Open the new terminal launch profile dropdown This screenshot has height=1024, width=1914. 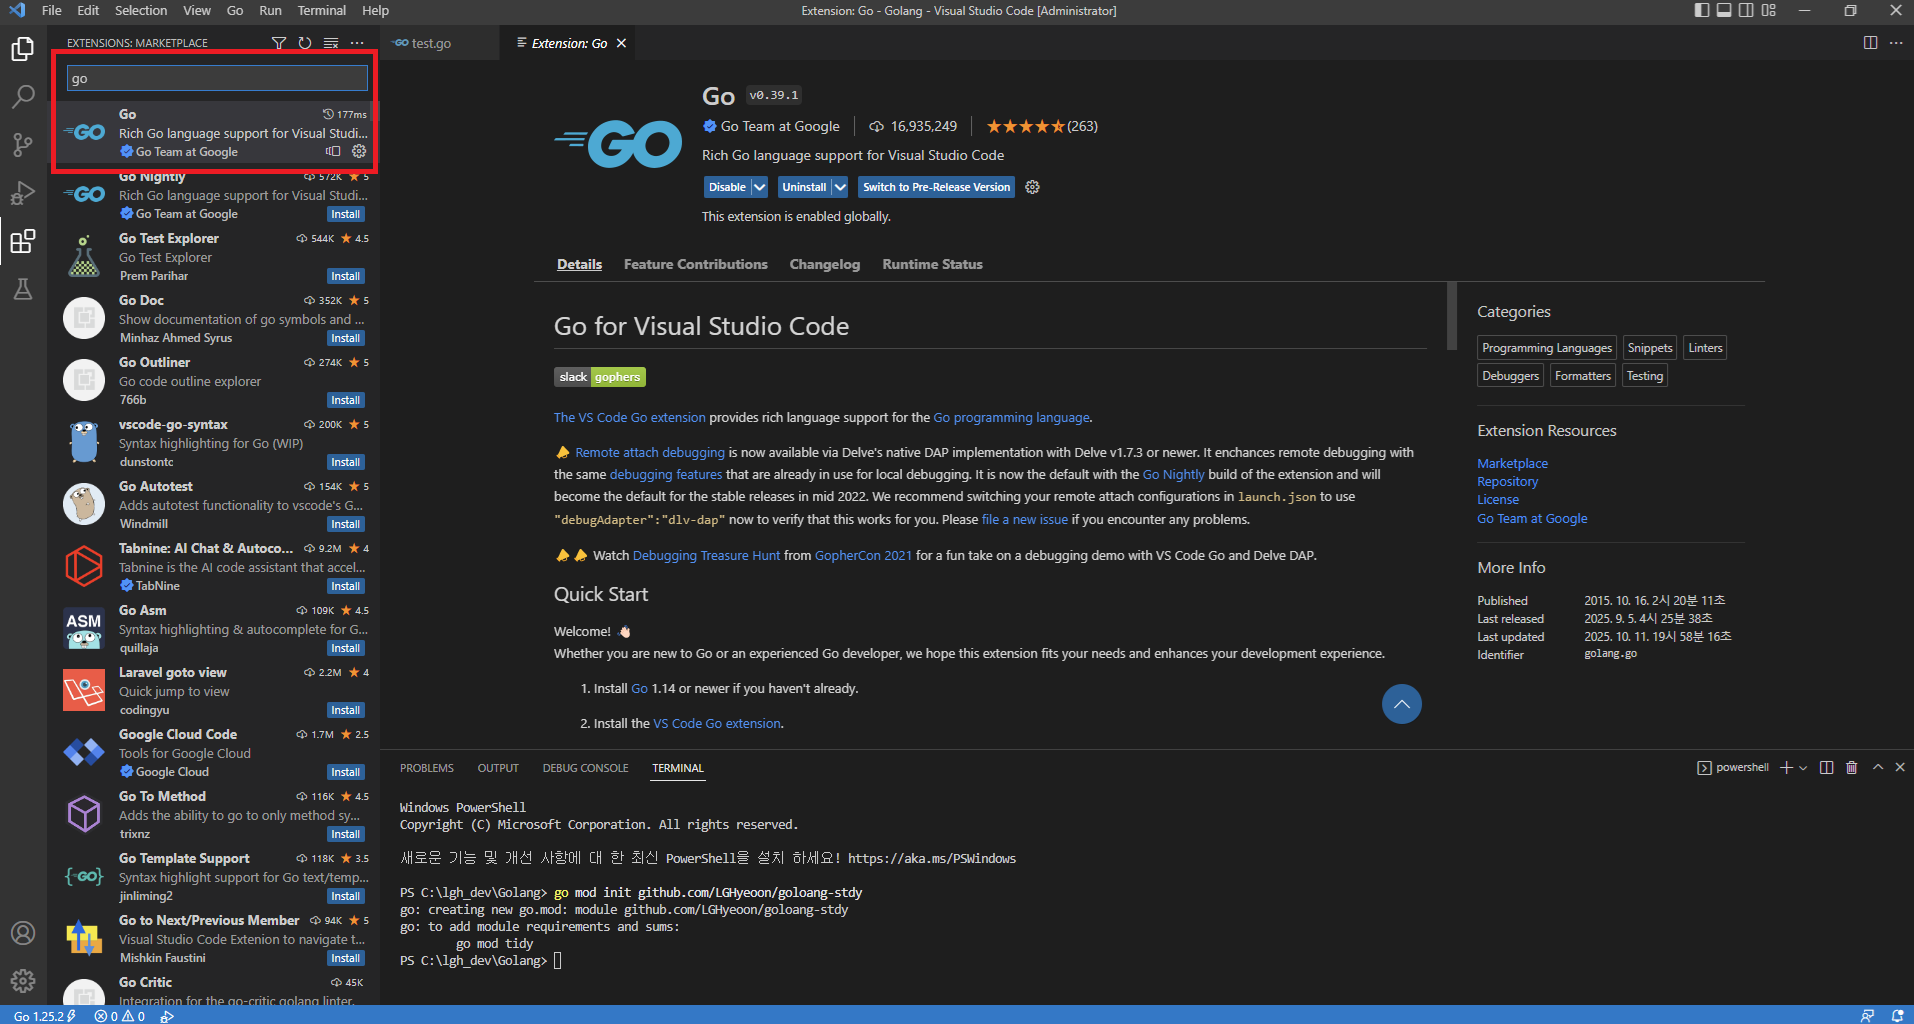[x=1803, y=768]
